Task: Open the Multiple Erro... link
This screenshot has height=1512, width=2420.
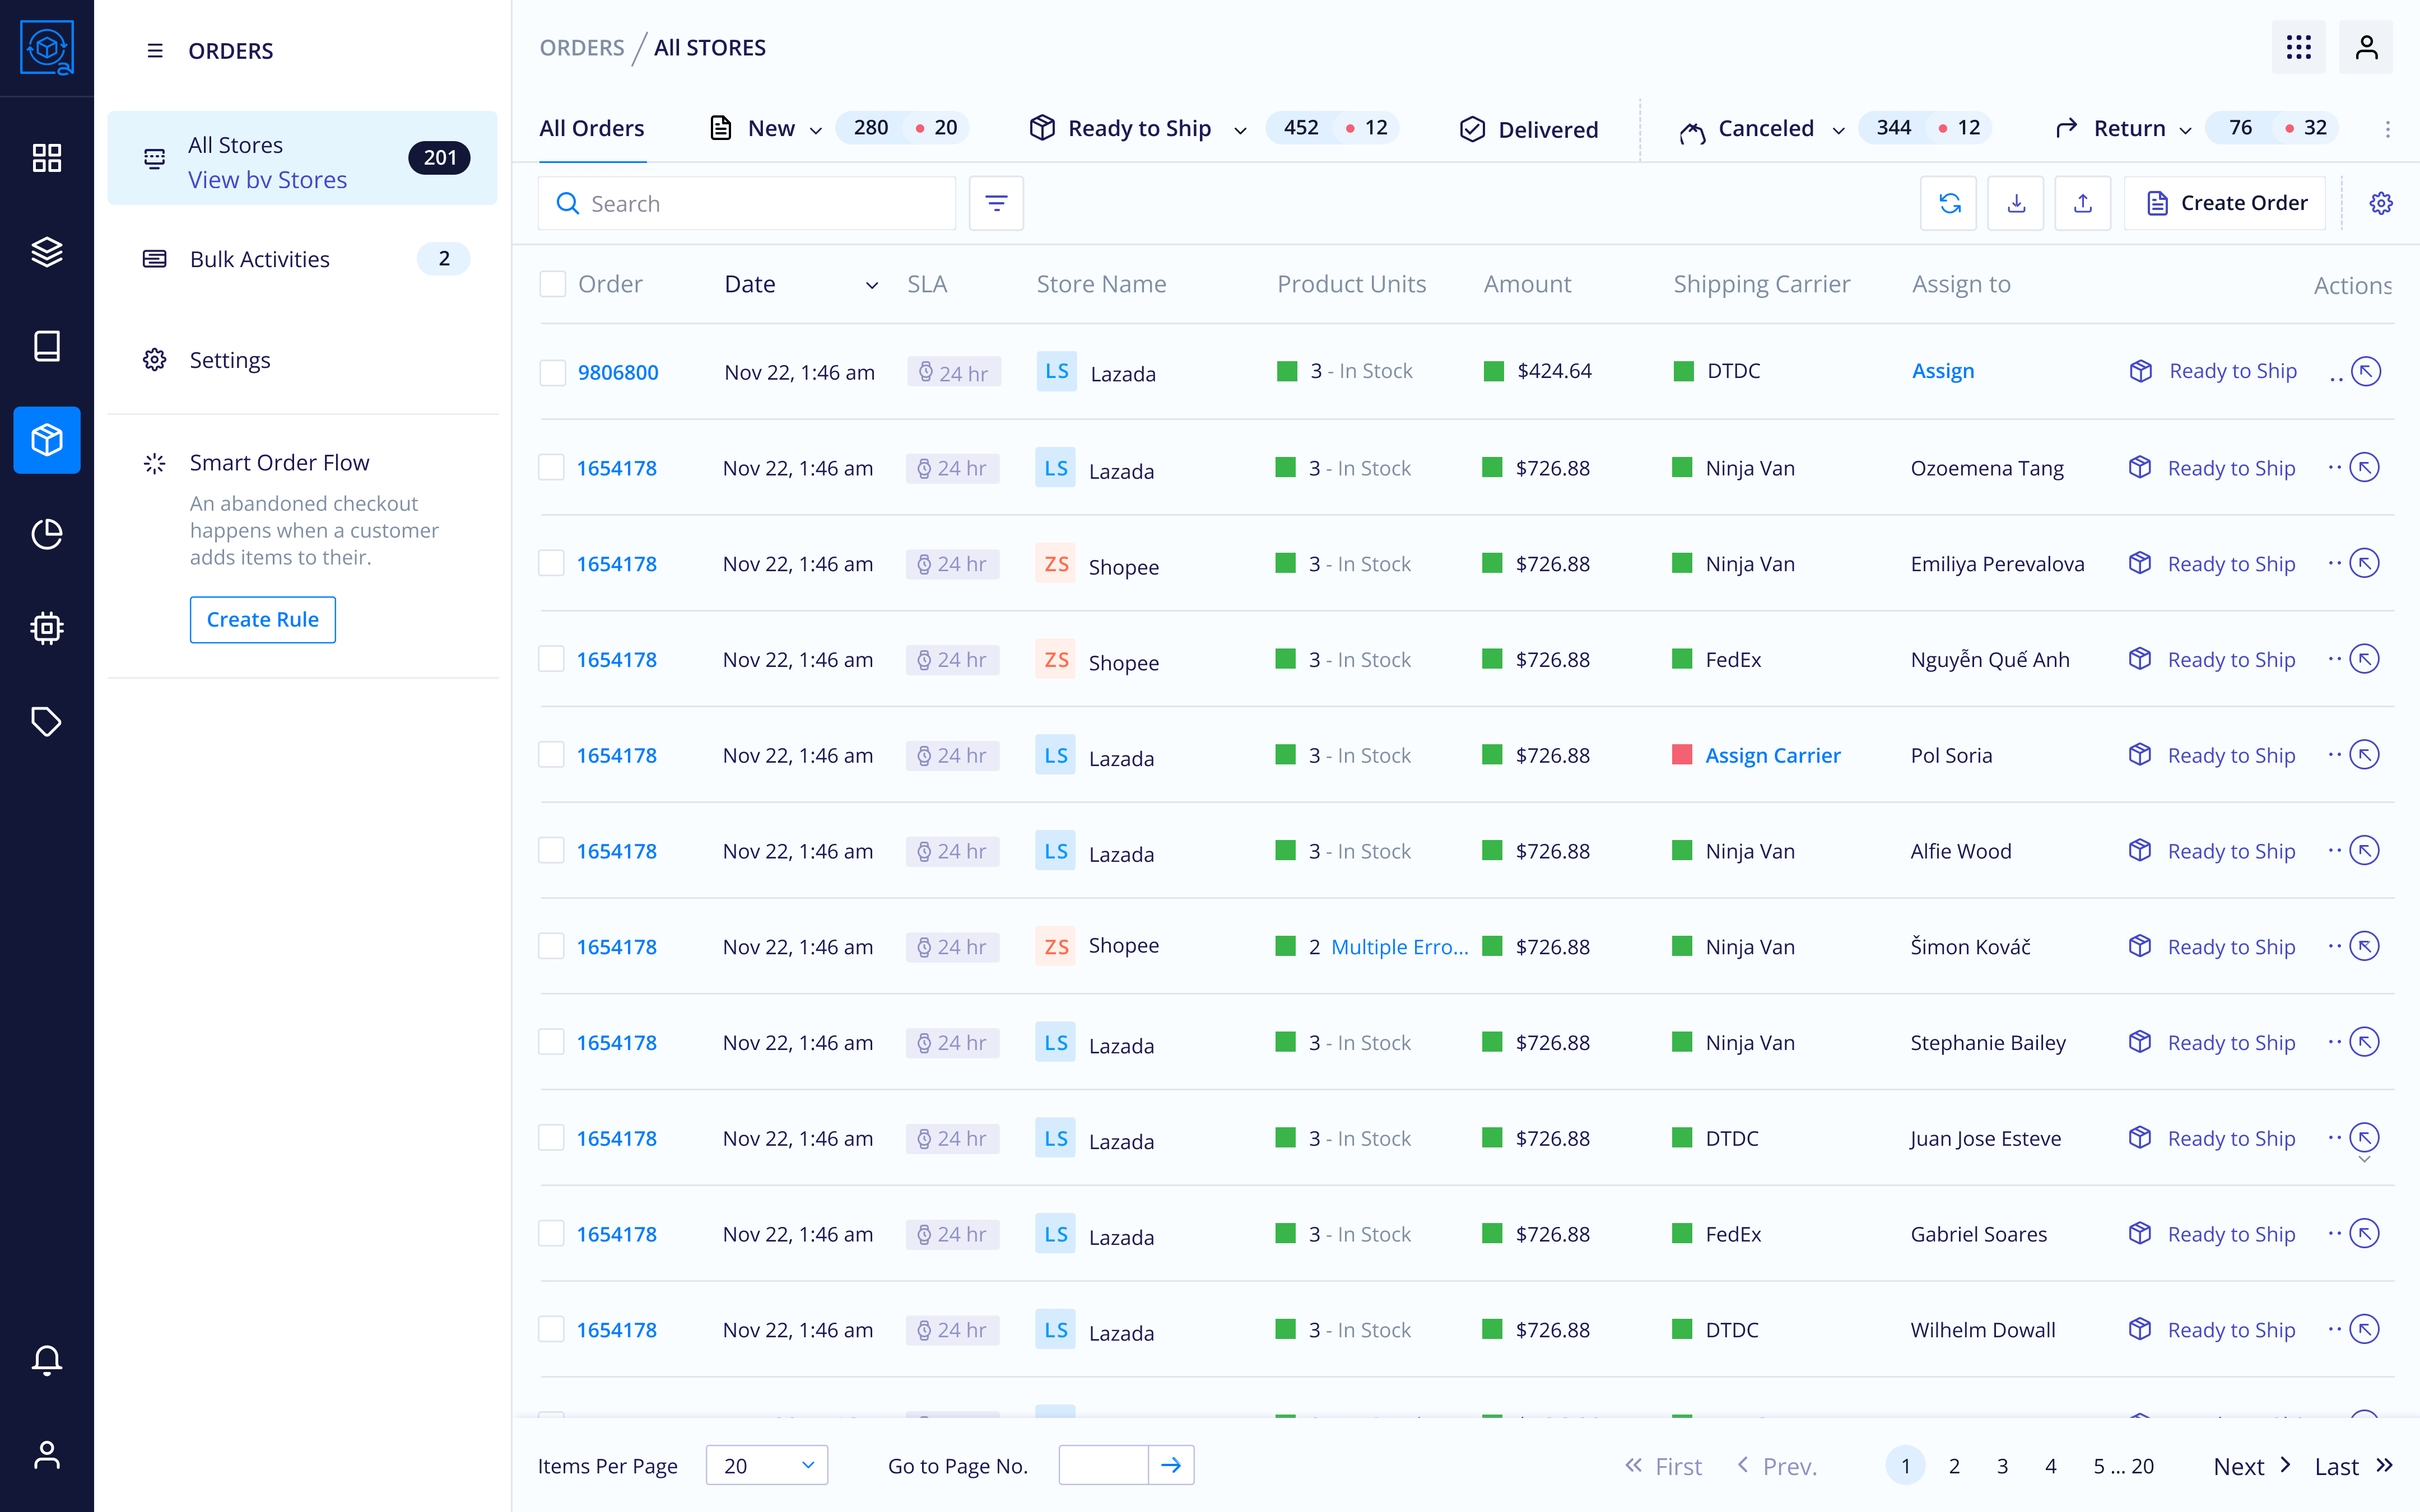Action: coord(1399,946)
